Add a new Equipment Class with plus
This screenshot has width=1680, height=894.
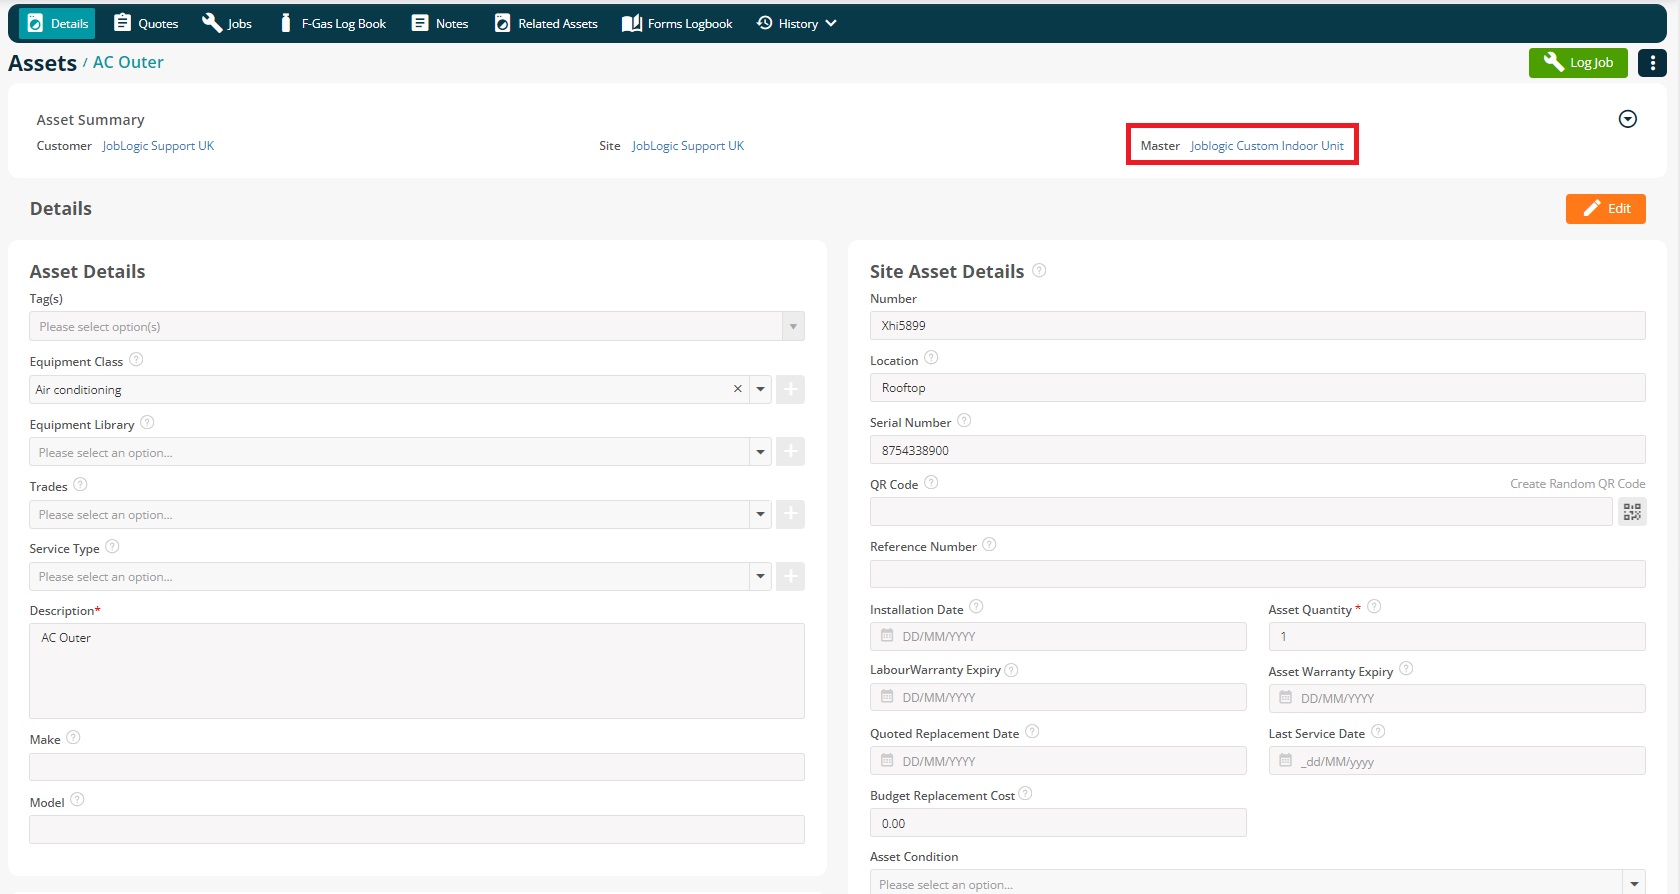pos(790,389)
